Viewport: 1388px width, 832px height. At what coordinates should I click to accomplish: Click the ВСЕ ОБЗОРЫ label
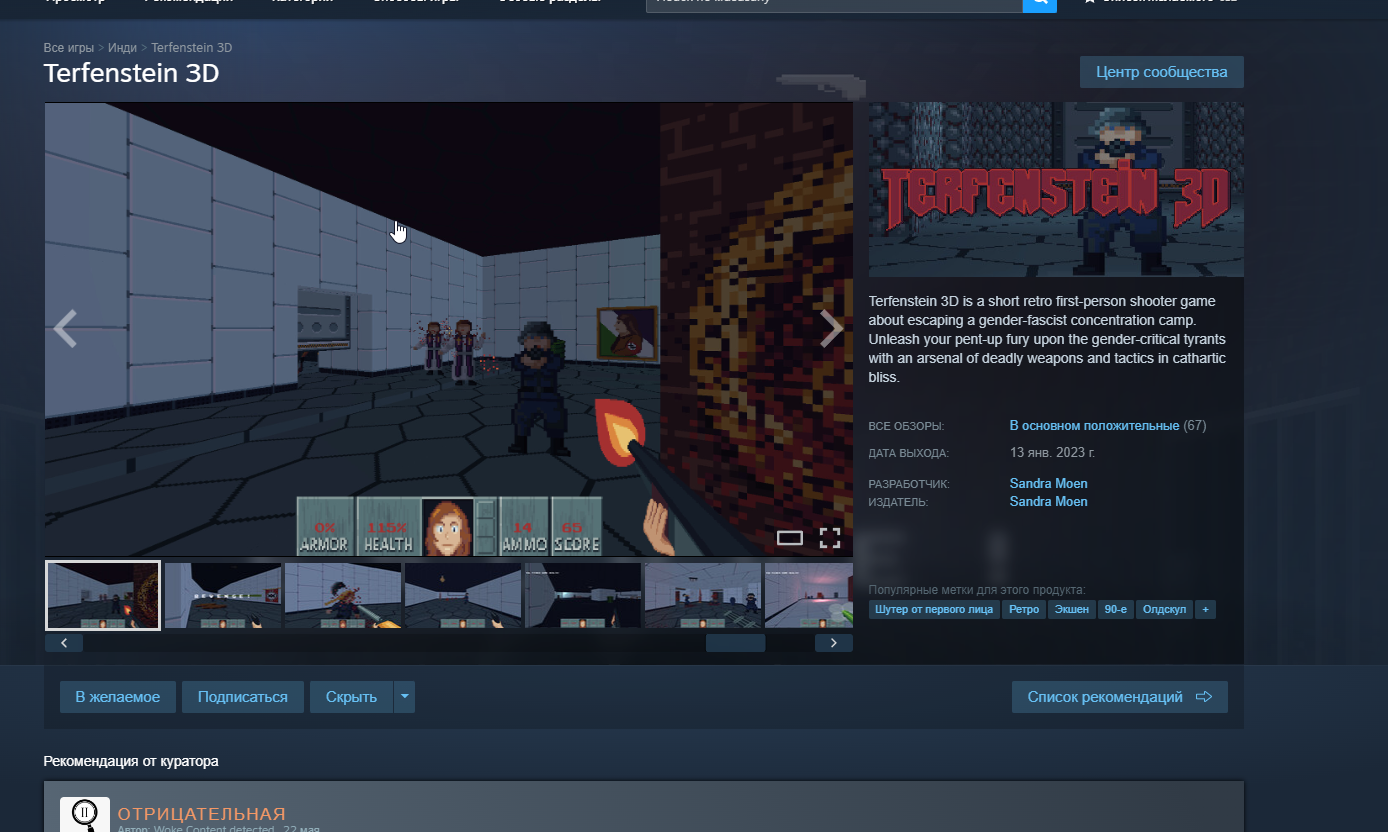point(906,426)
